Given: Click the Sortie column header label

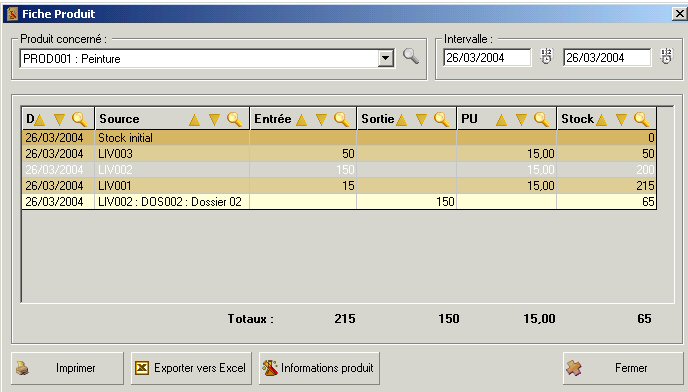Looking at the screenshot, I should click(x=377, y=119).
